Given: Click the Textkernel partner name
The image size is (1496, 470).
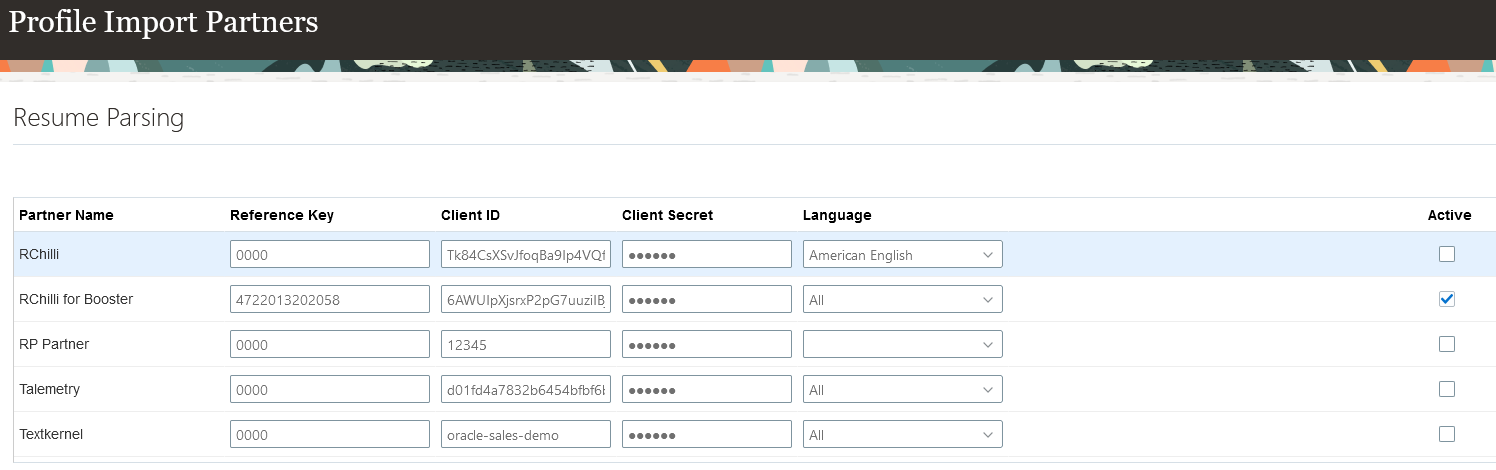Looking at the screenshot, I should pyautogui.click(x=51, y=434).
